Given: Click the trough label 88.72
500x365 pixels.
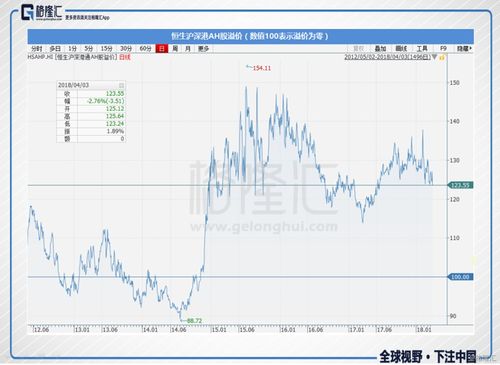Looking at the screenshot, I should click(194, 321).
